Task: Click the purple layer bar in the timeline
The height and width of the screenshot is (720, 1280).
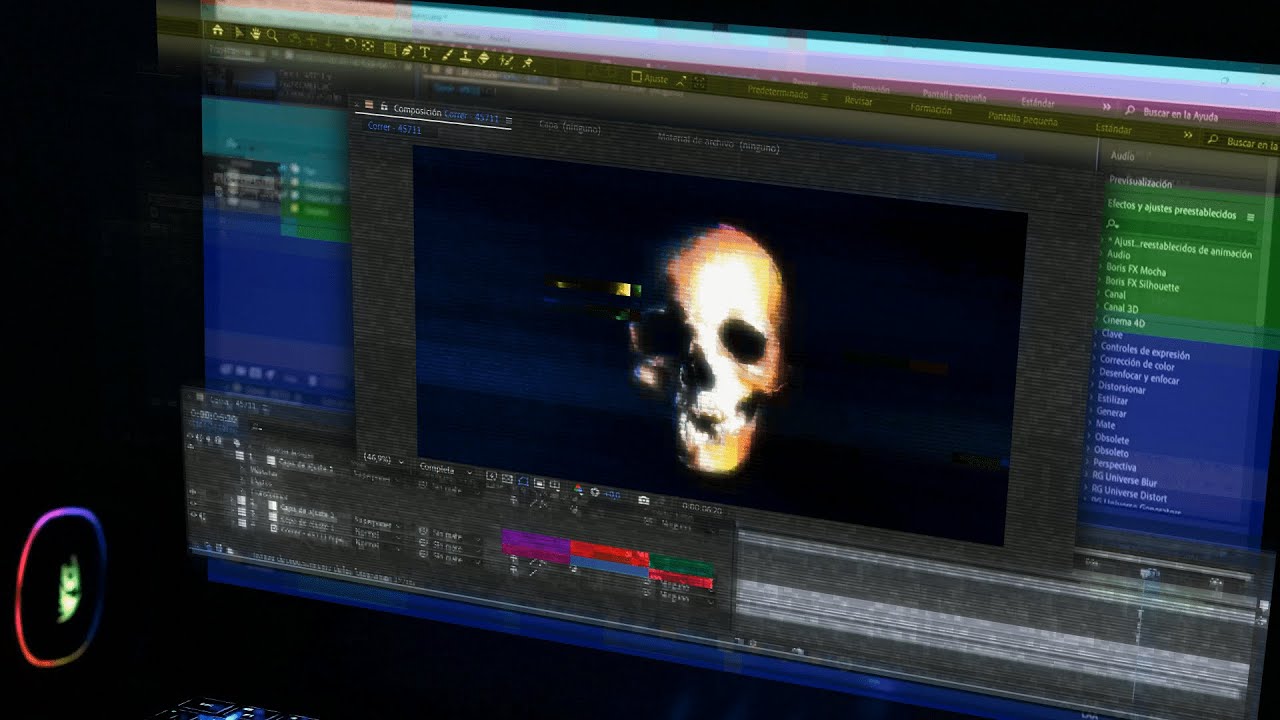Action: point(535,546)
